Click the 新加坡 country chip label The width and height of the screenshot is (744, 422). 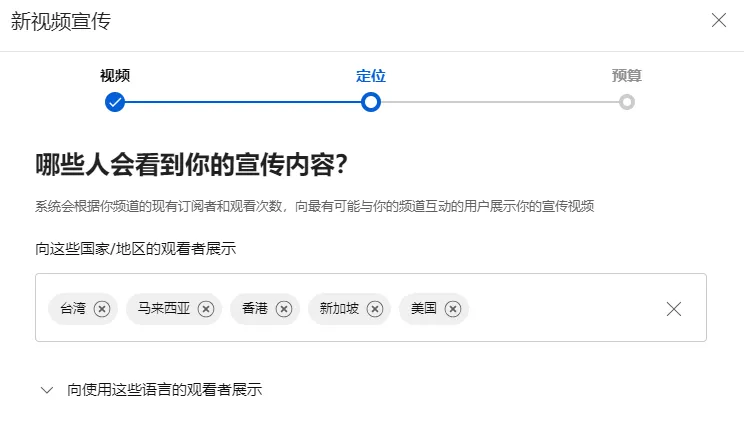pyautogui.click(x=339, y=309)
